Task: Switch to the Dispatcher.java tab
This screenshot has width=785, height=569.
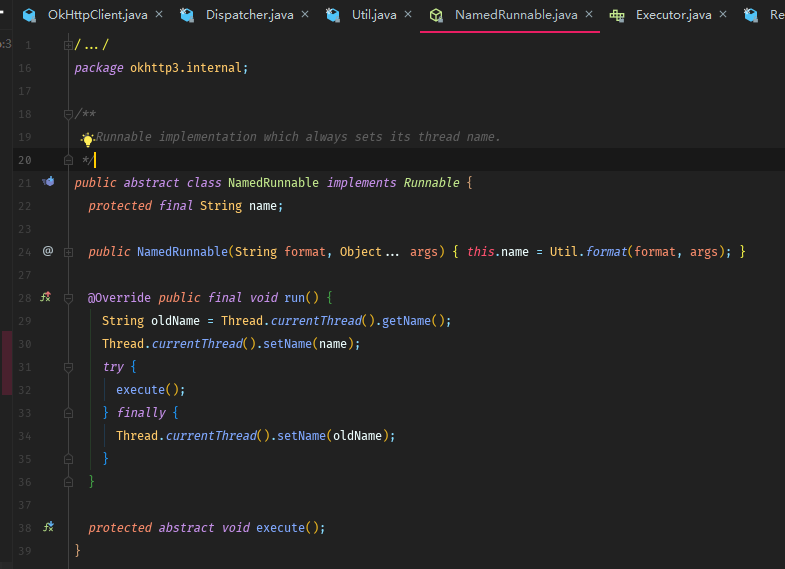Action: [x=251, y=15]
